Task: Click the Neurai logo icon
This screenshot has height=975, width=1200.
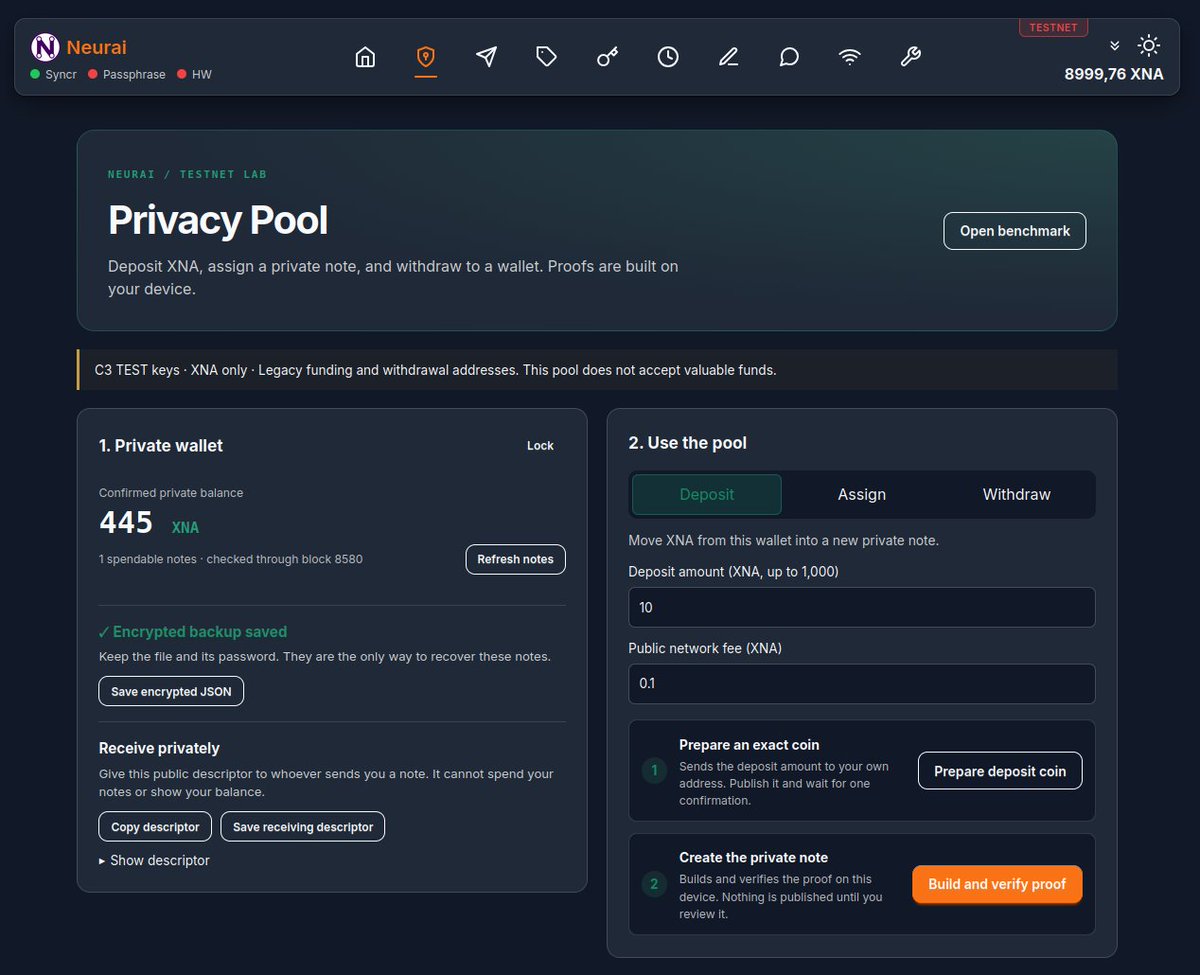Action: (x=45, y=47)
